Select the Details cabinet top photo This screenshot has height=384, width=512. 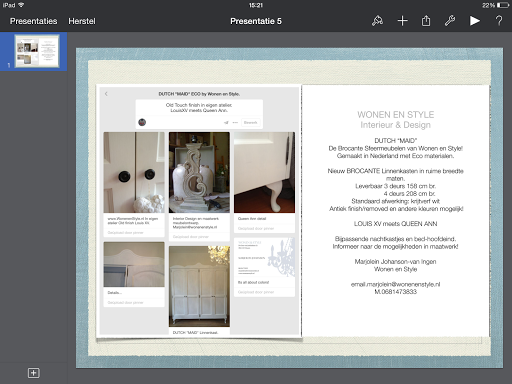(134, 264)
